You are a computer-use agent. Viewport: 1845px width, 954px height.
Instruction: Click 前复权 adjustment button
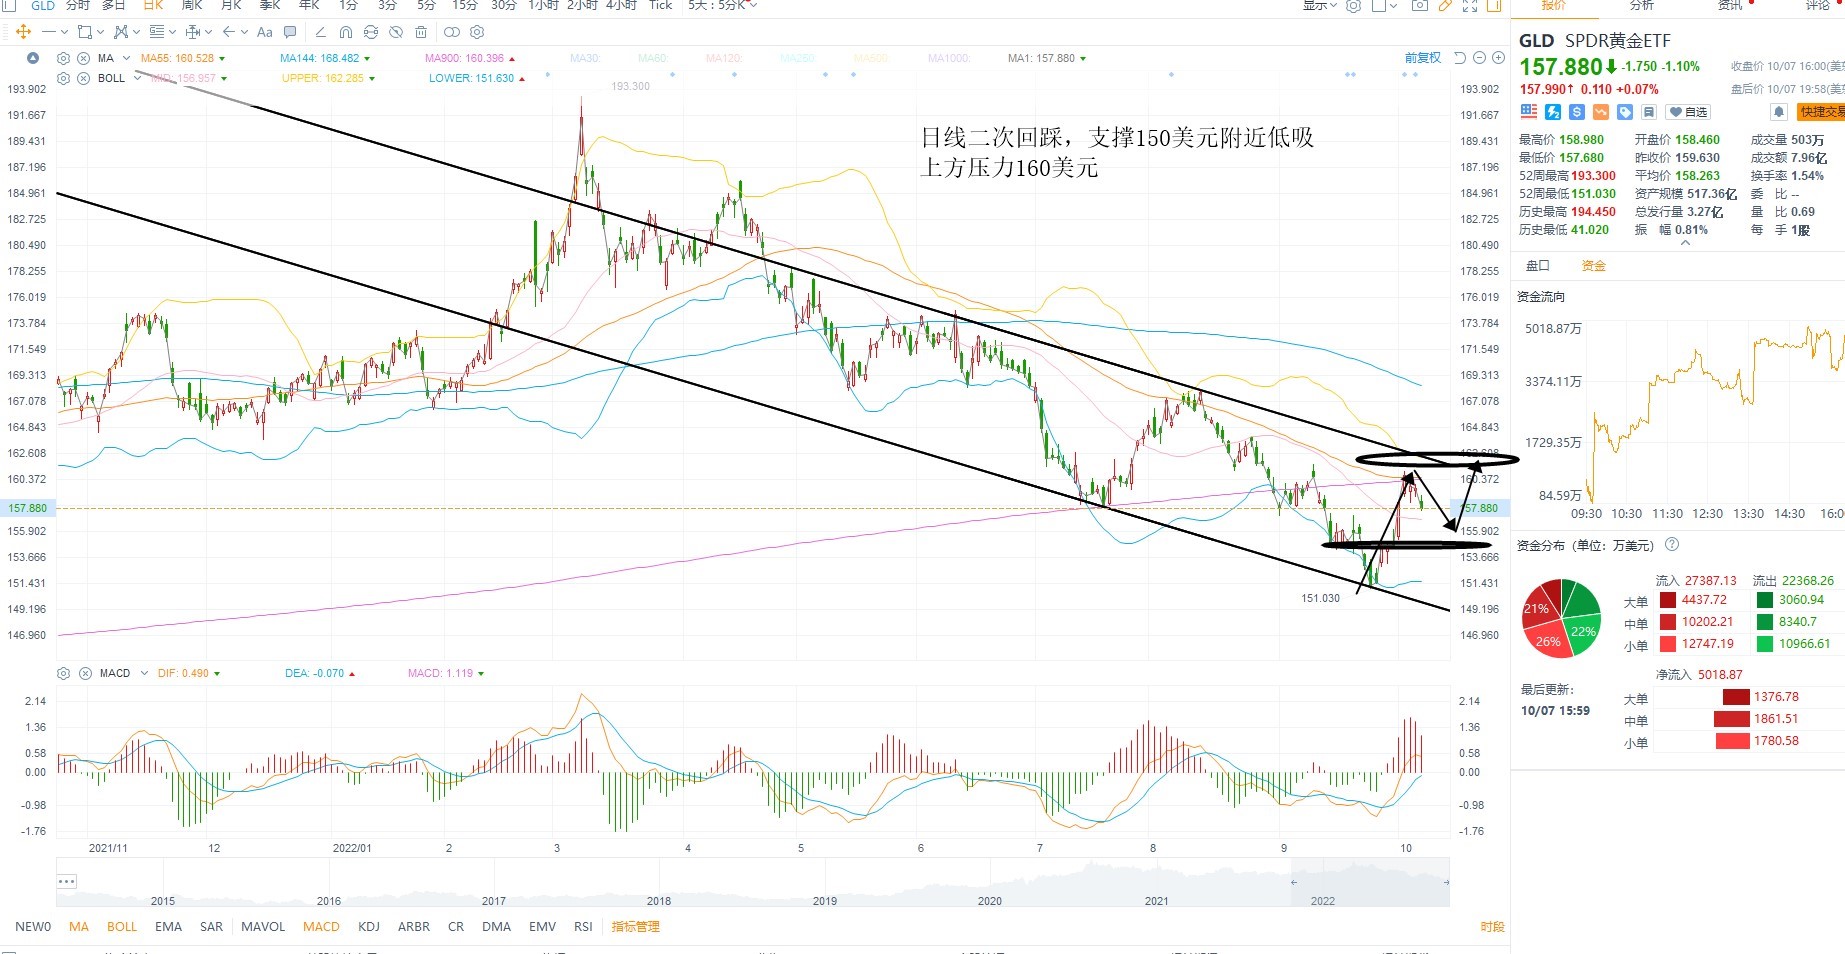1423,58
